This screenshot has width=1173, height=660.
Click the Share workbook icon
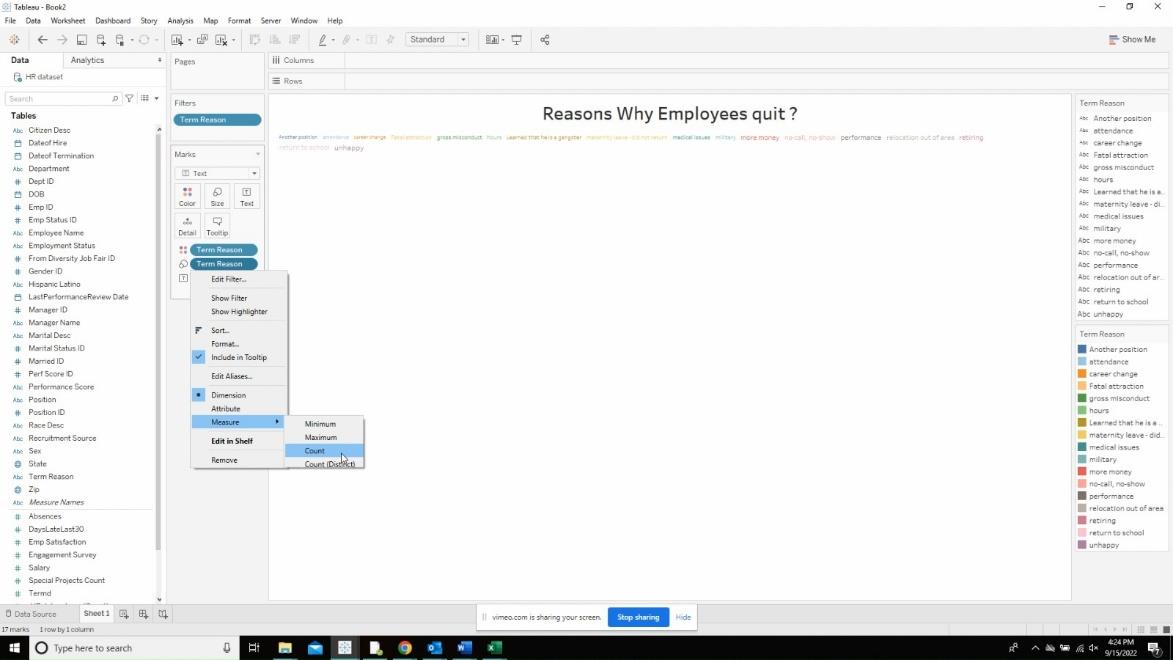coord(545,40)
